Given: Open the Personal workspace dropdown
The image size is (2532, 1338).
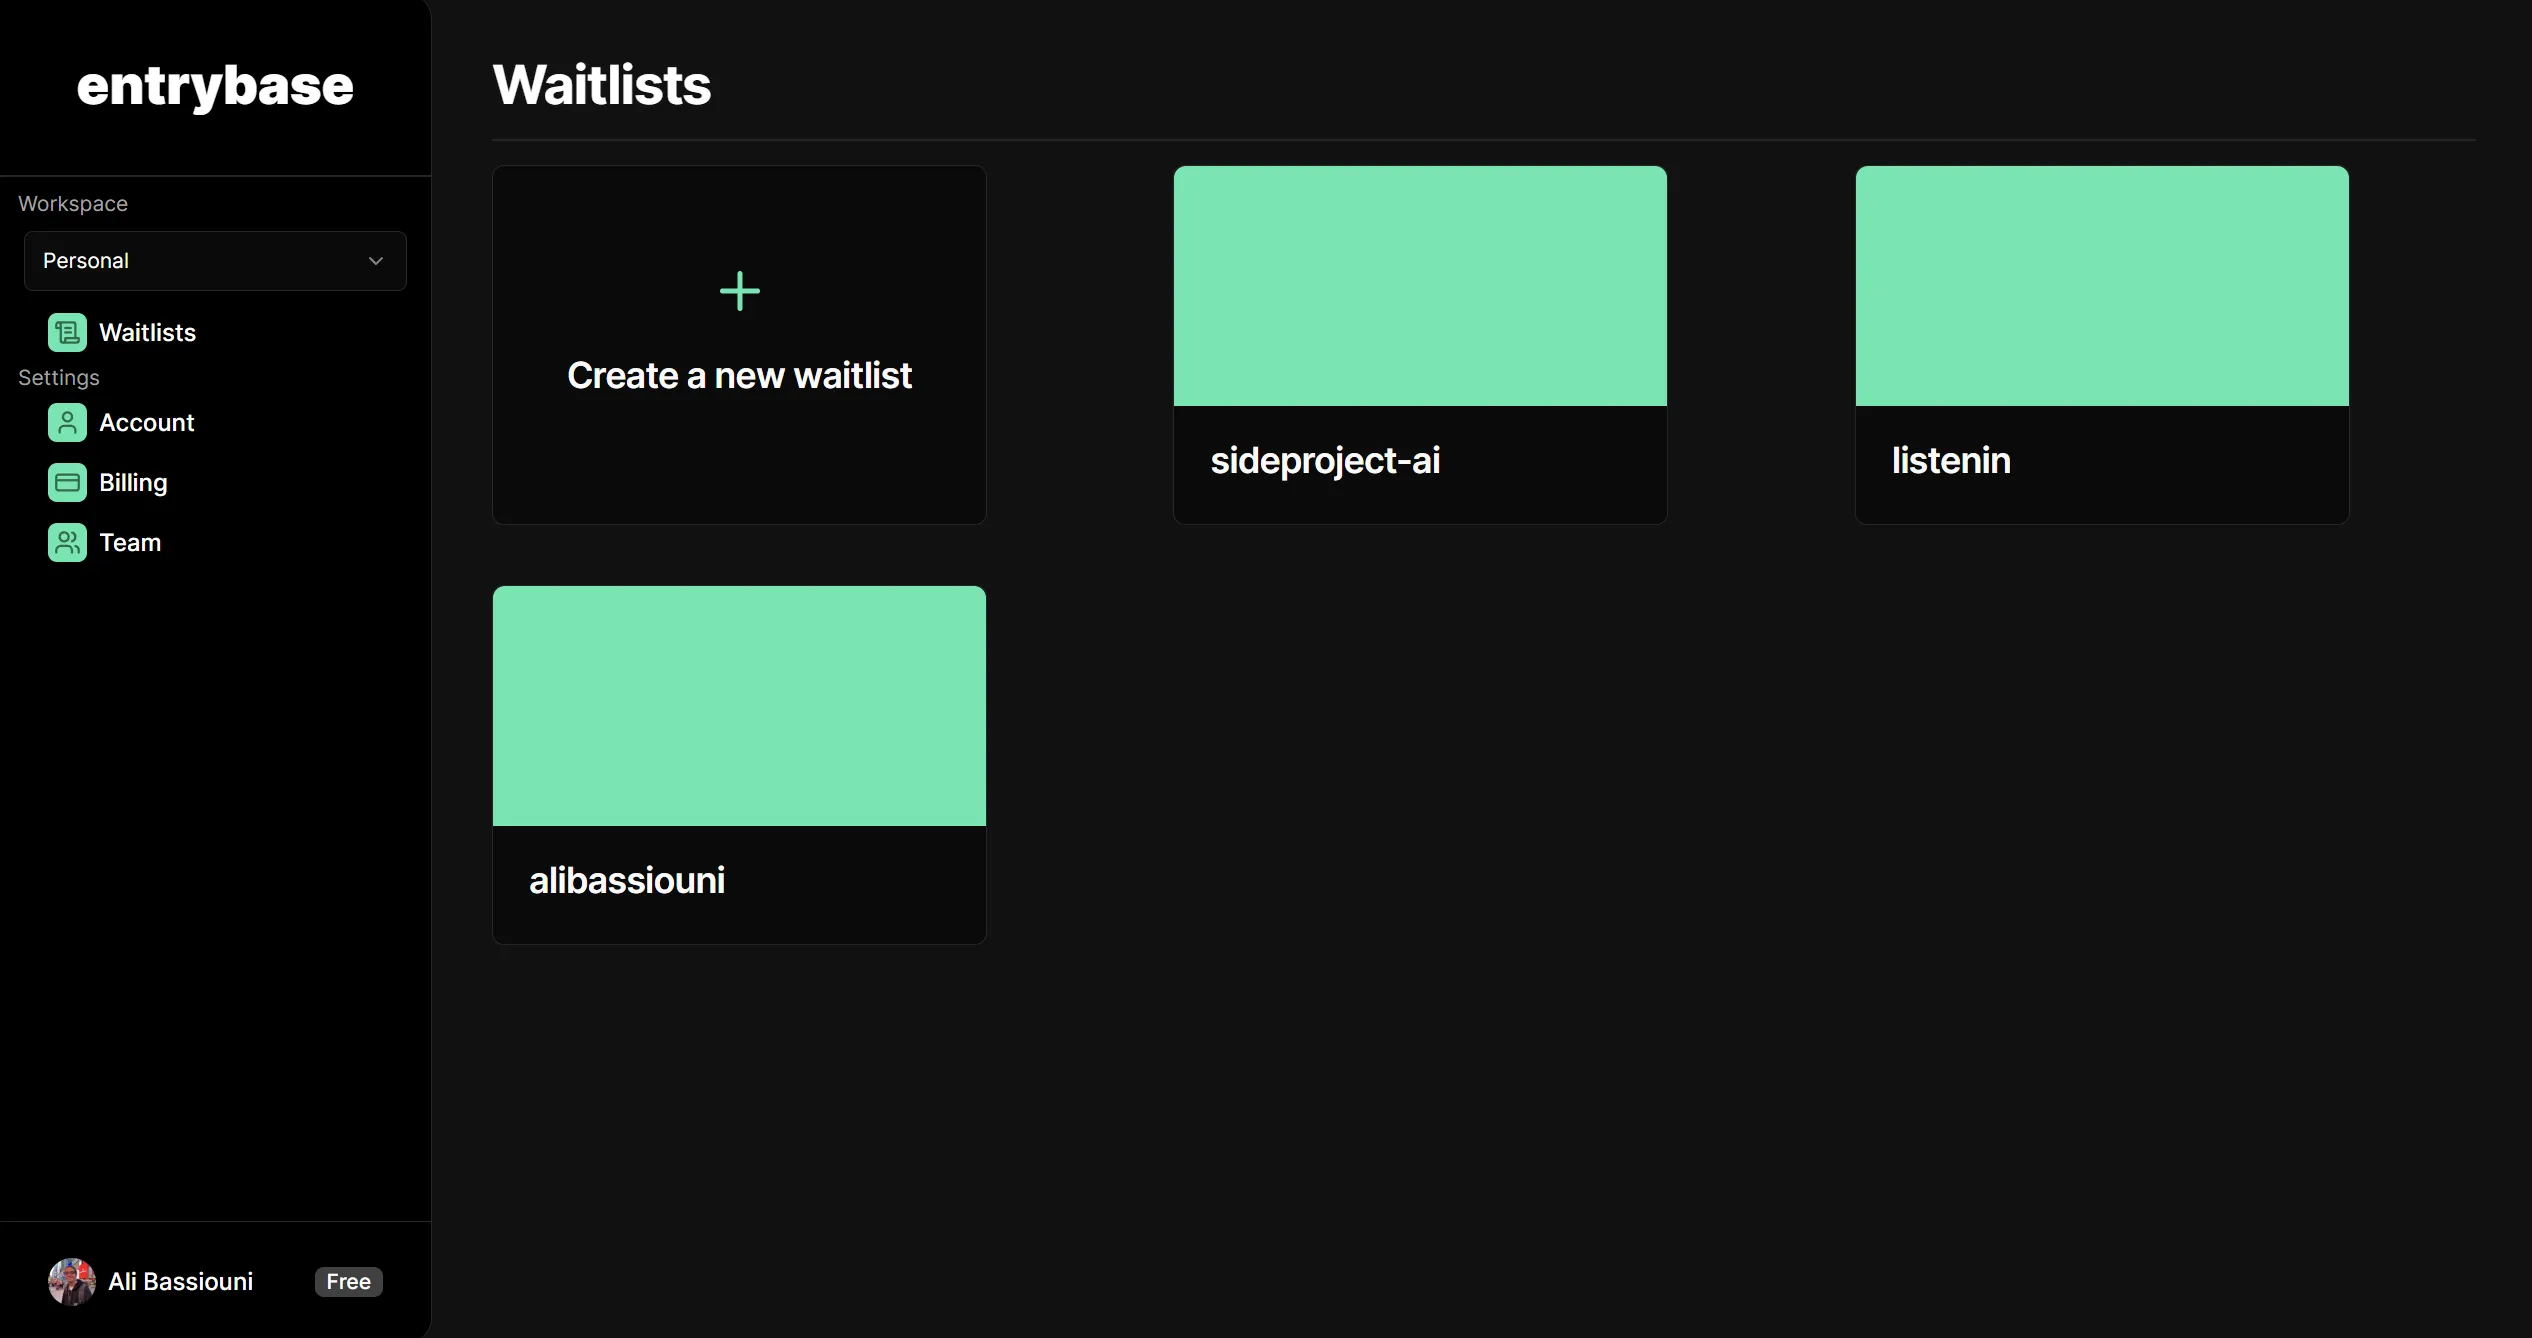Looking at the screenshot, I should 215,261.
